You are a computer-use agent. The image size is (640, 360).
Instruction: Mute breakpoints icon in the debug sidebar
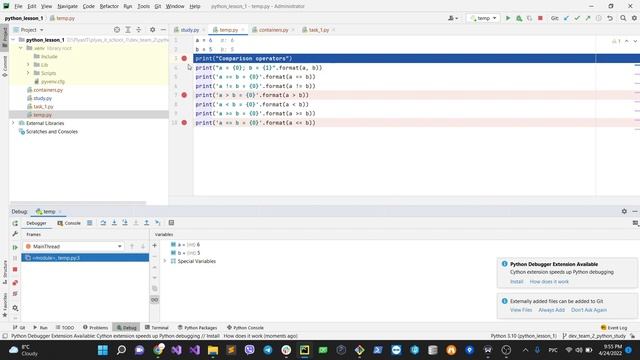[x=15, y=294]
